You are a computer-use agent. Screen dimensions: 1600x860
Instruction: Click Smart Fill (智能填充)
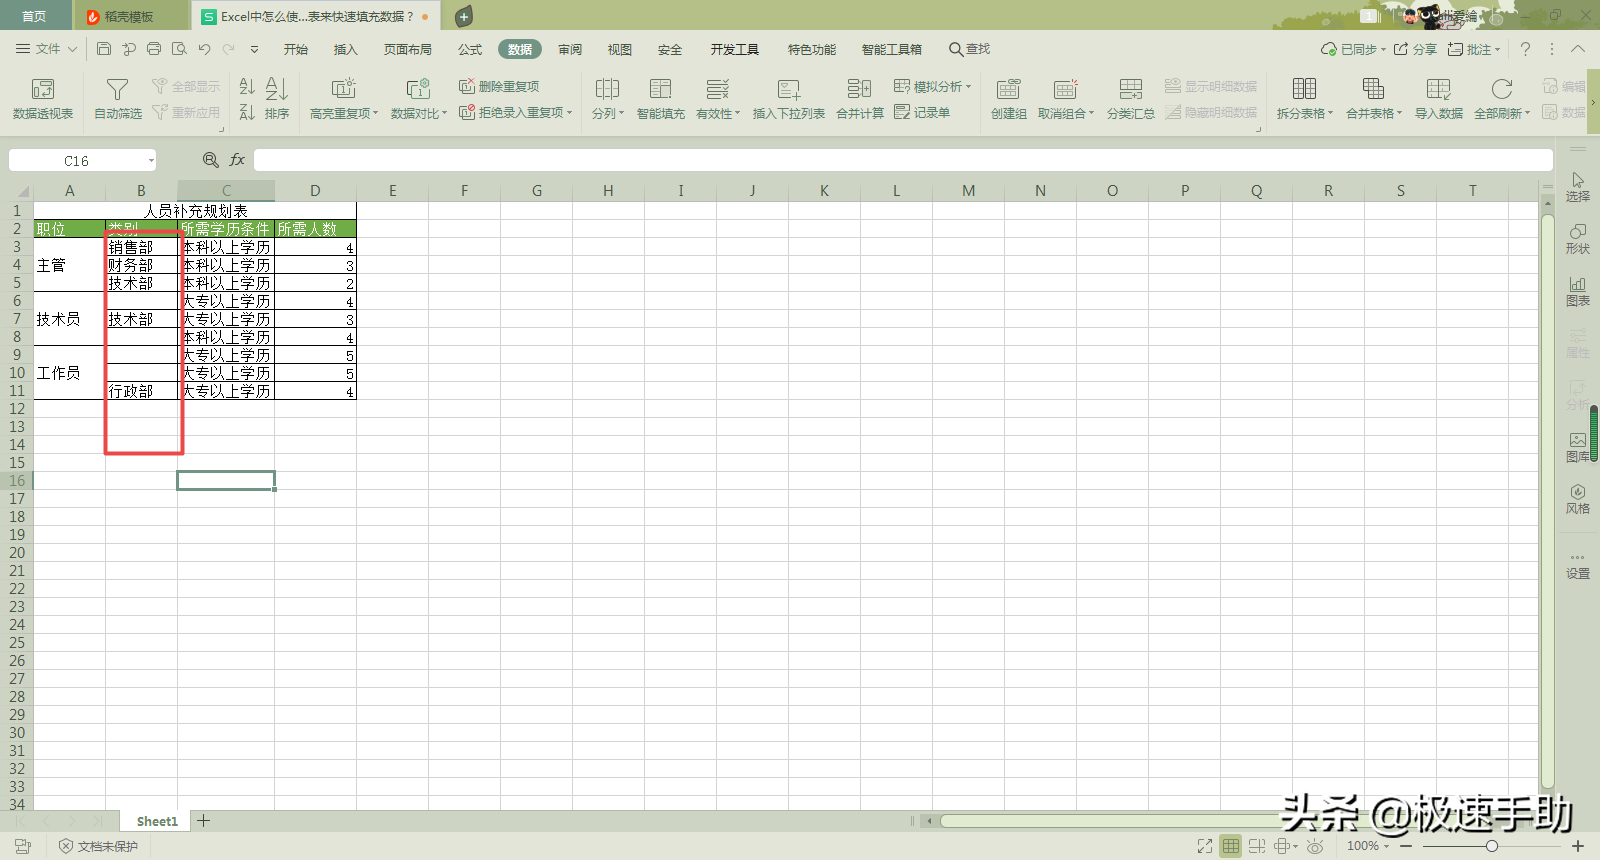[x=660, y=99]
